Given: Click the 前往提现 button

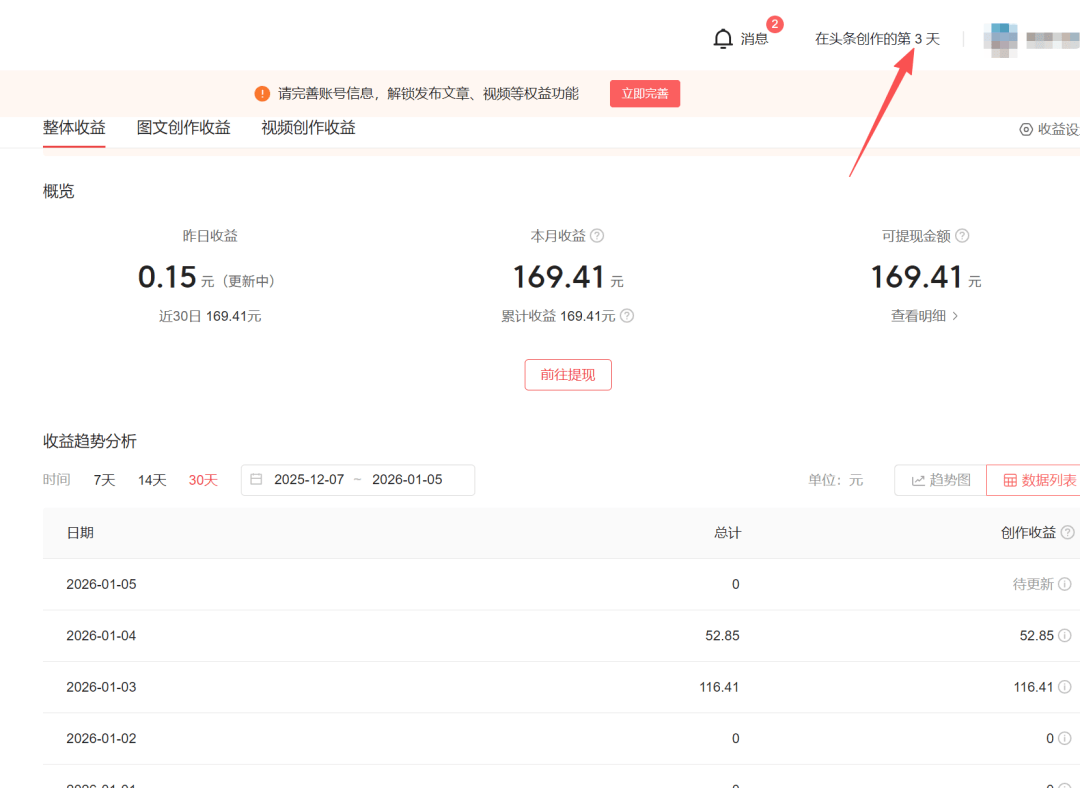Looking at the screenshot, I should pos(568,374).
